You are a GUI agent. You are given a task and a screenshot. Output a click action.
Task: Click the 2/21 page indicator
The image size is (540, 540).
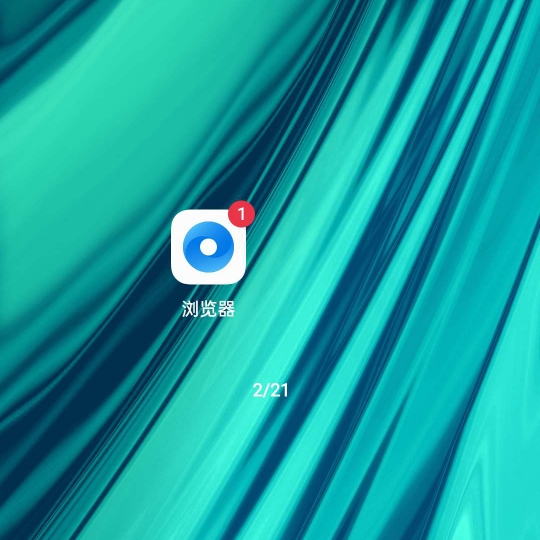coord(270,391)
